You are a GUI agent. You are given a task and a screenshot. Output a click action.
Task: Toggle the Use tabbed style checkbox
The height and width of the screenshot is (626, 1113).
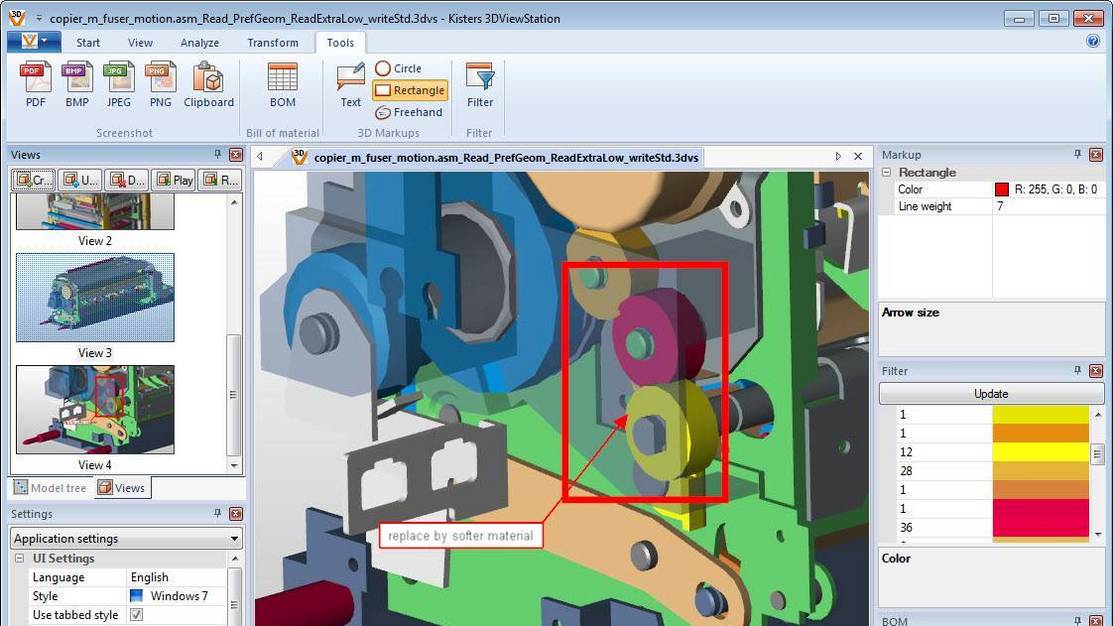coord(137,615)
